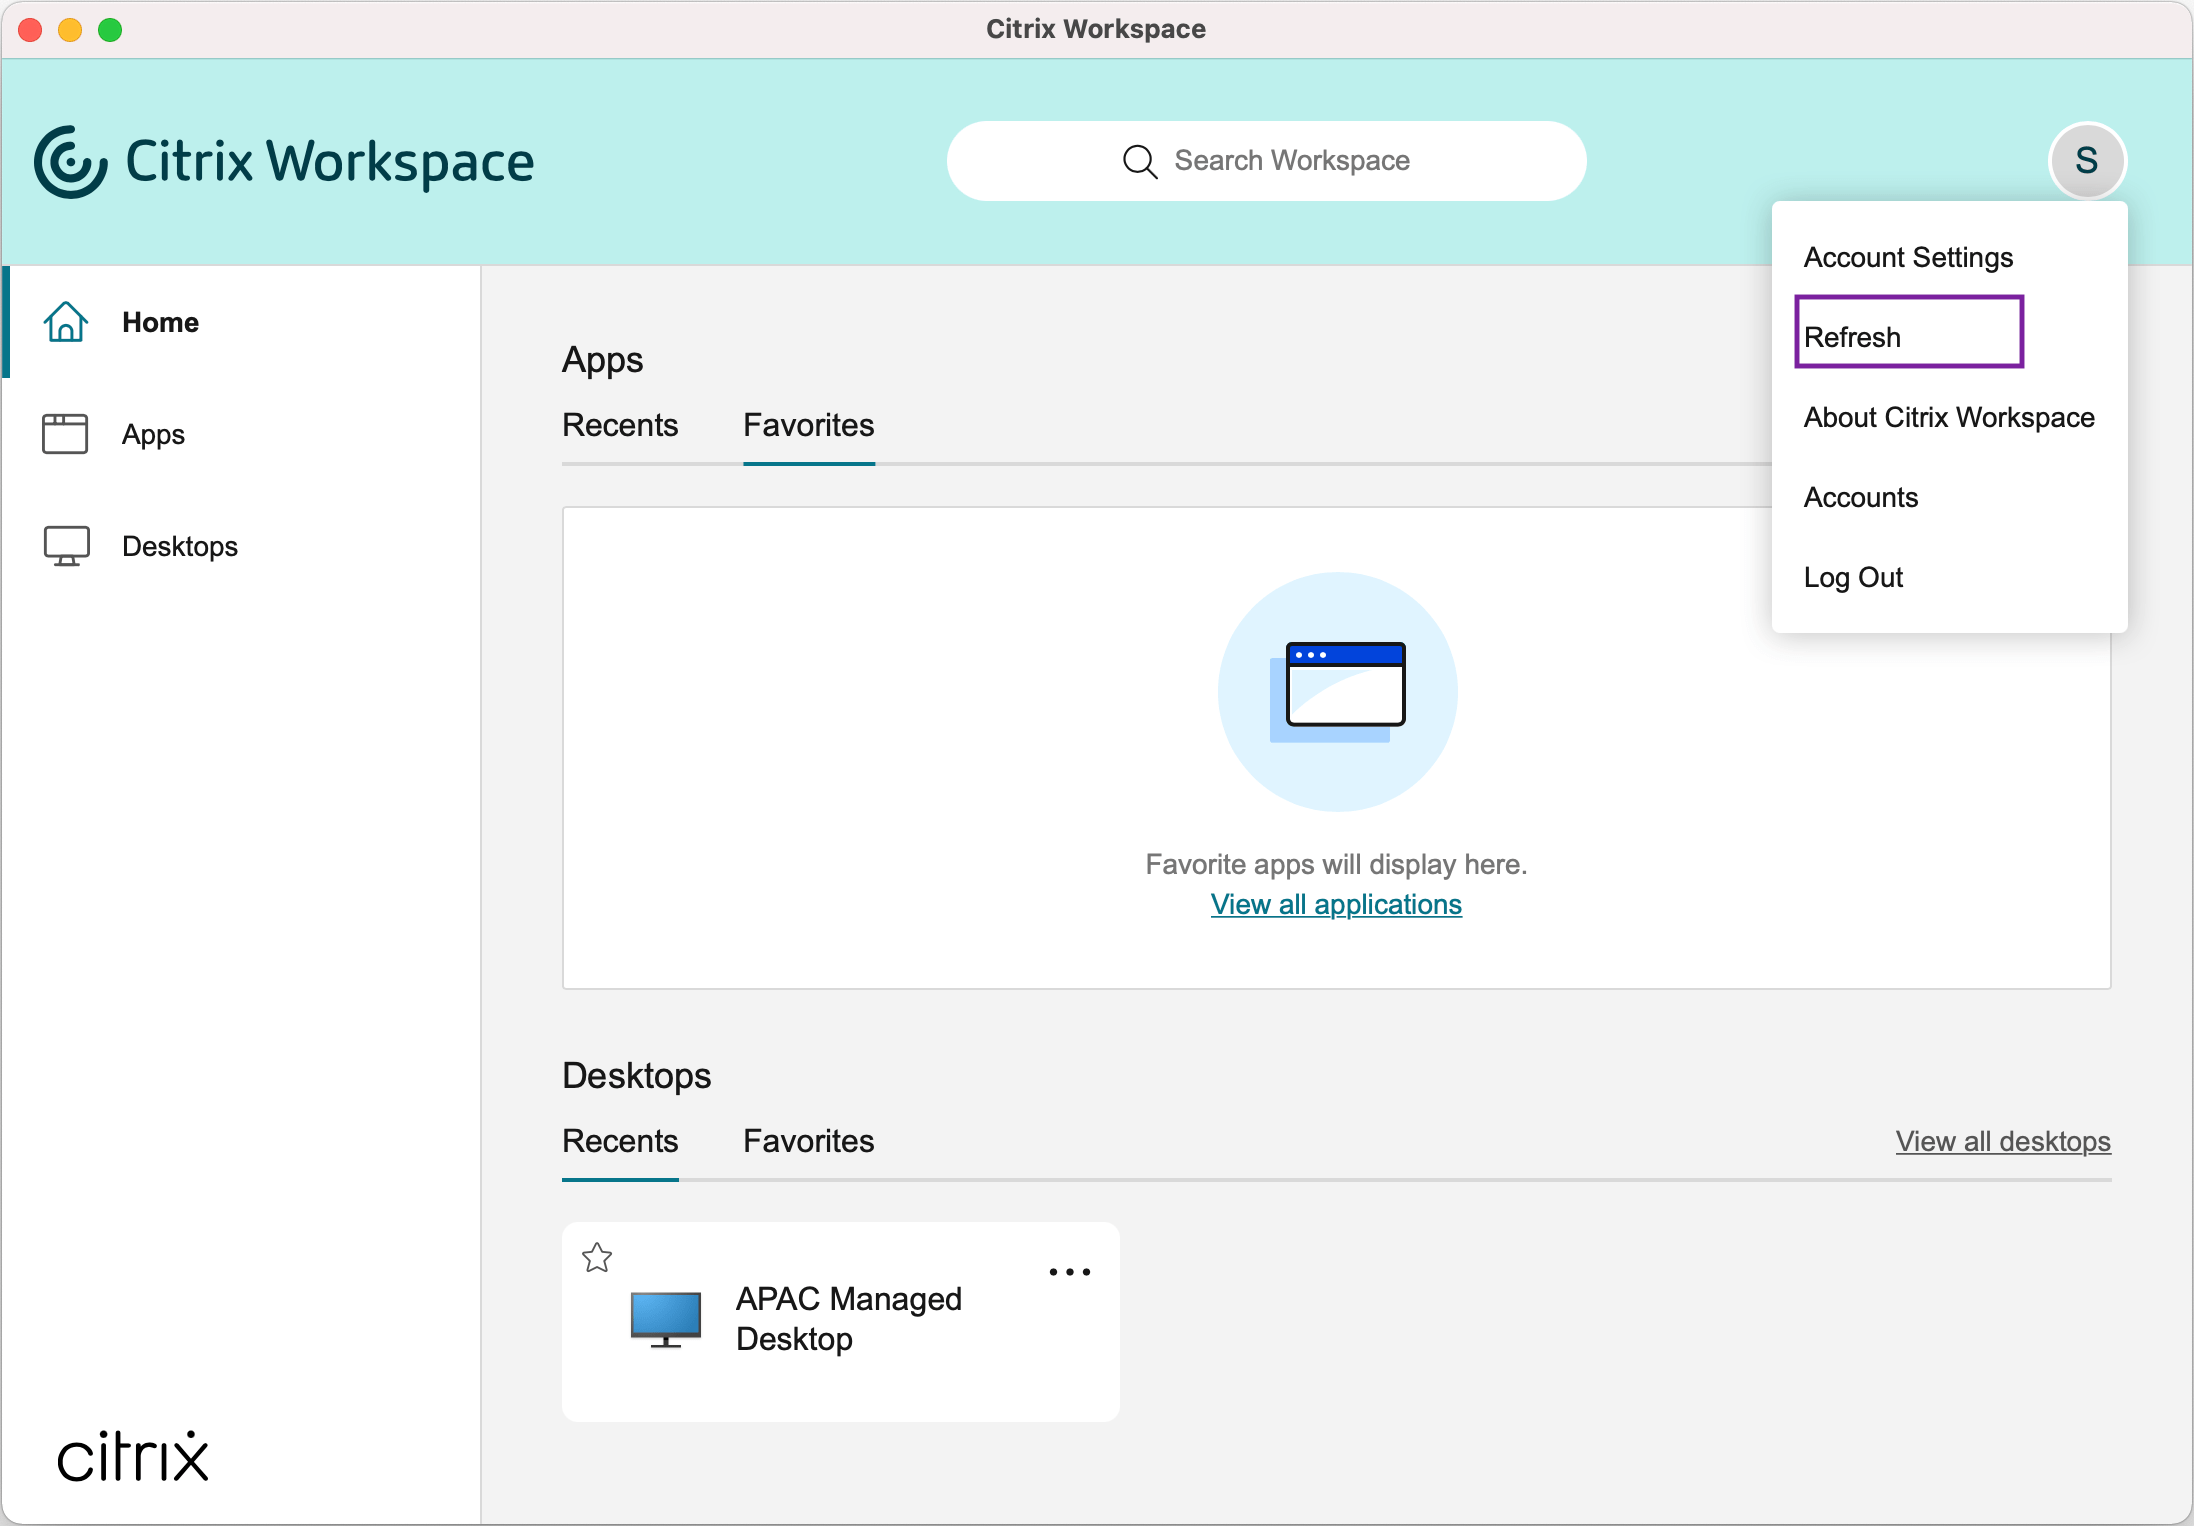Choose Account Settings from the menu

[x=1908, y=257]
